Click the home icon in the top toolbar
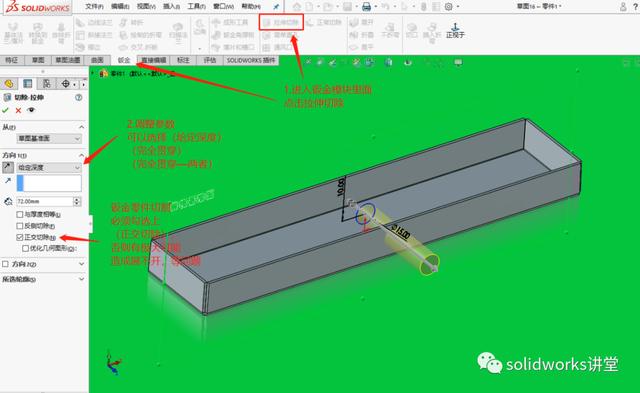The height and width of the screenshot is (393, 640). click(297, 7)
